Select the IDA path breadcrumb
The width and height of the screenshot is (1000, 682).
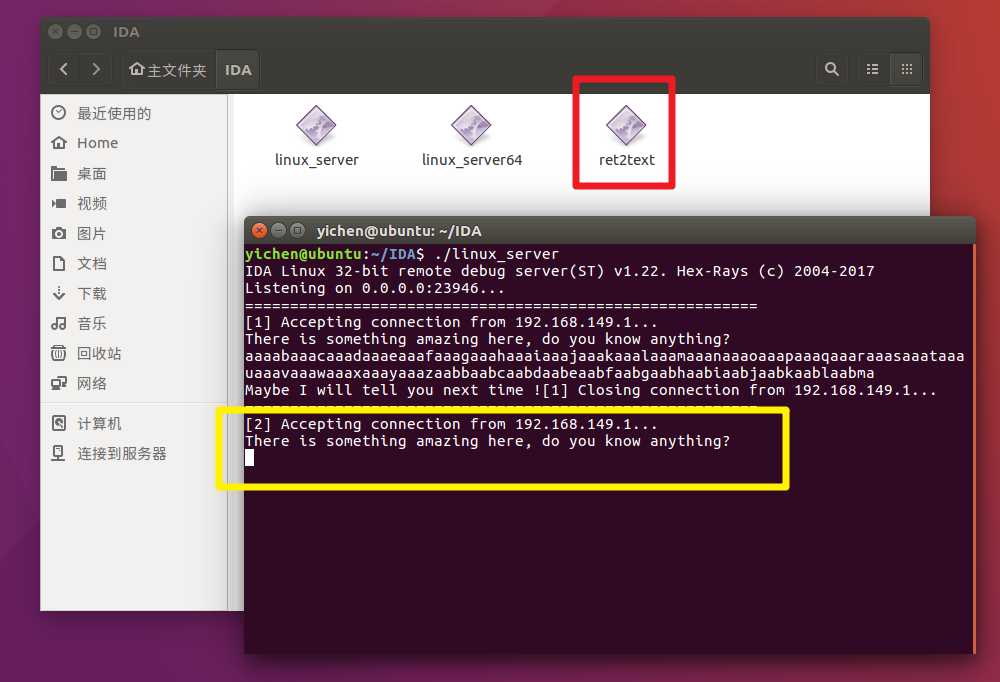coord(238,70)
